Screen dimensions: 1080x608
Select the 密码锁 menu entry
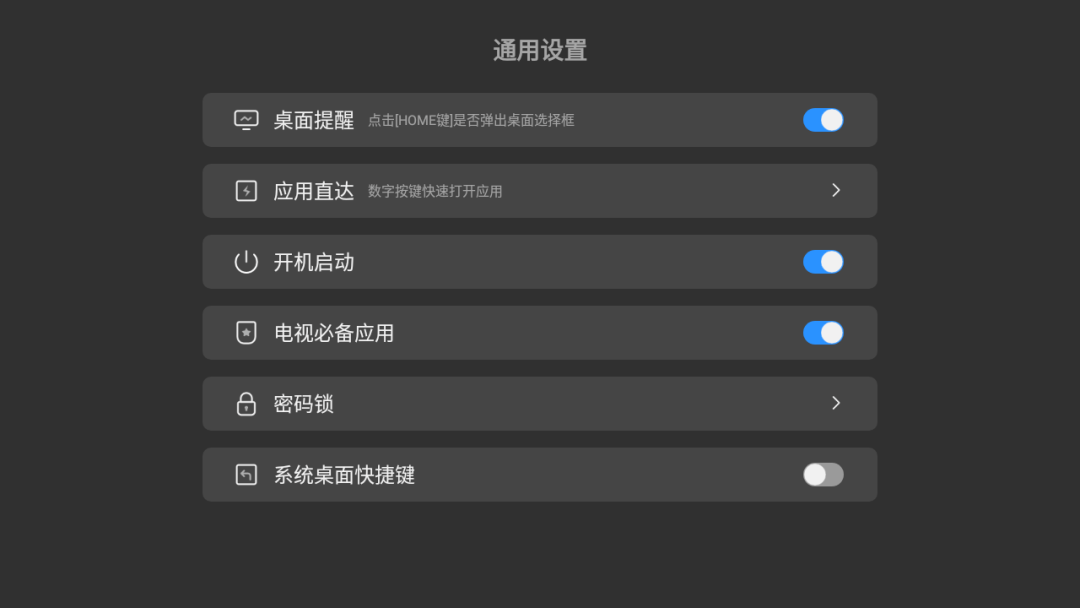coord(540,403)
